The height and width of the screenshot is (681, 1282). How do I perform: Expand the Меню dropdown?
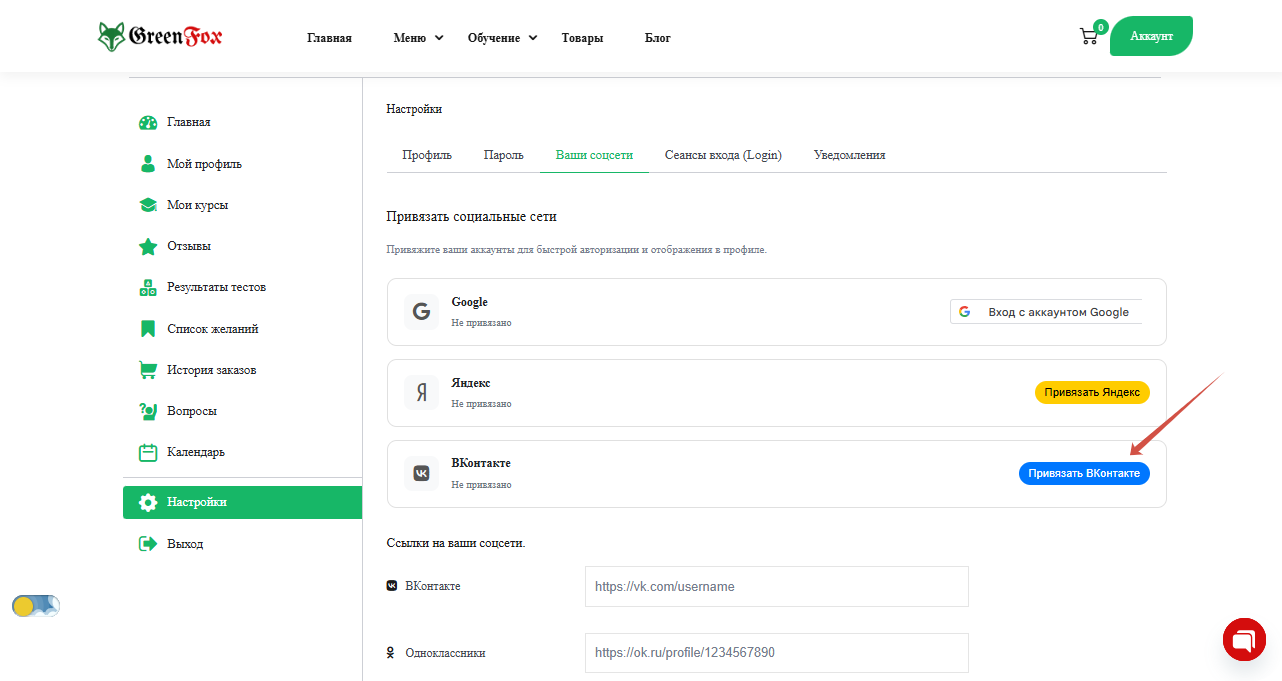pyautogui.click(x=418, y=38)
